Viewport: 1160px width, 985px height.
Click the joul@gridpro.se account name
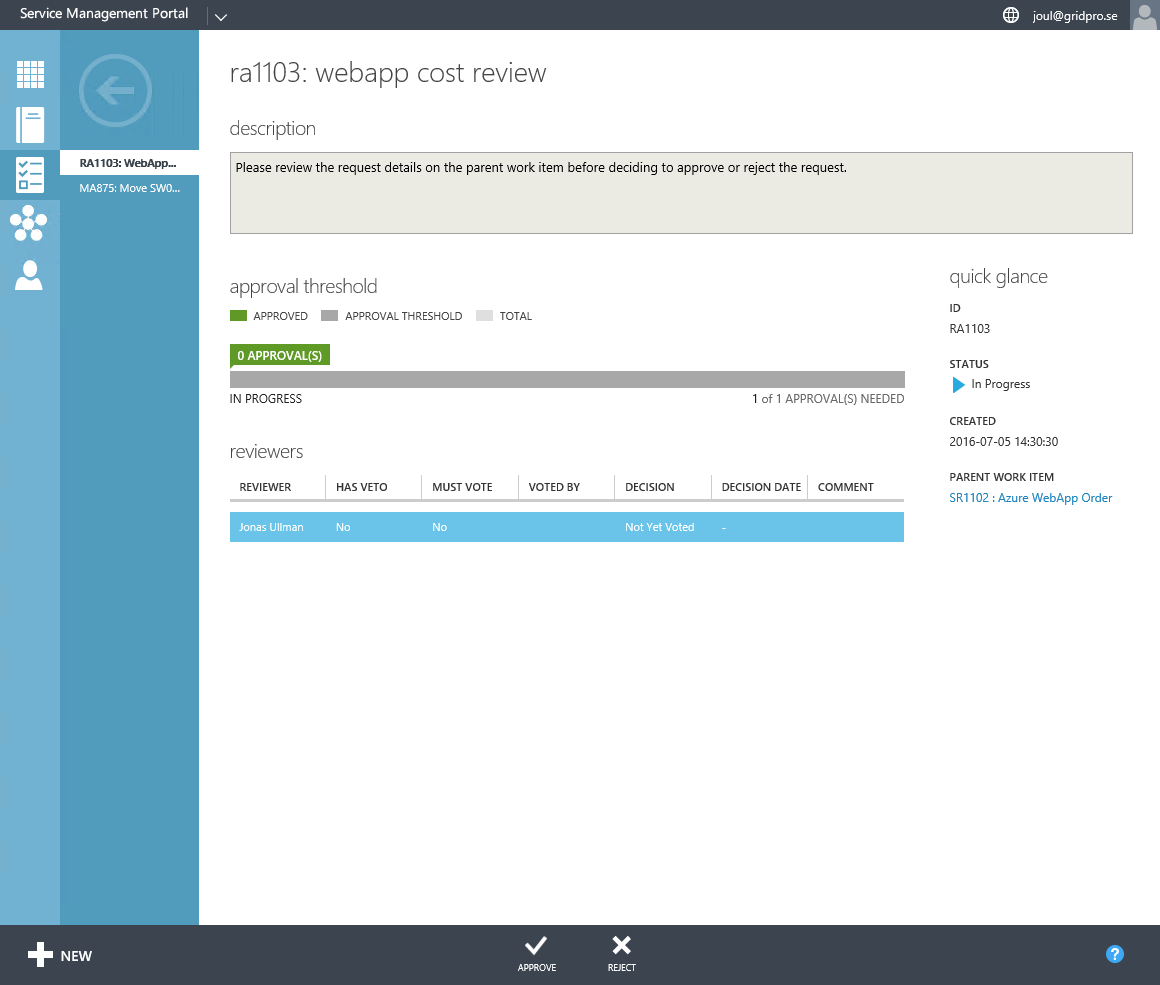pos(1075,16)
